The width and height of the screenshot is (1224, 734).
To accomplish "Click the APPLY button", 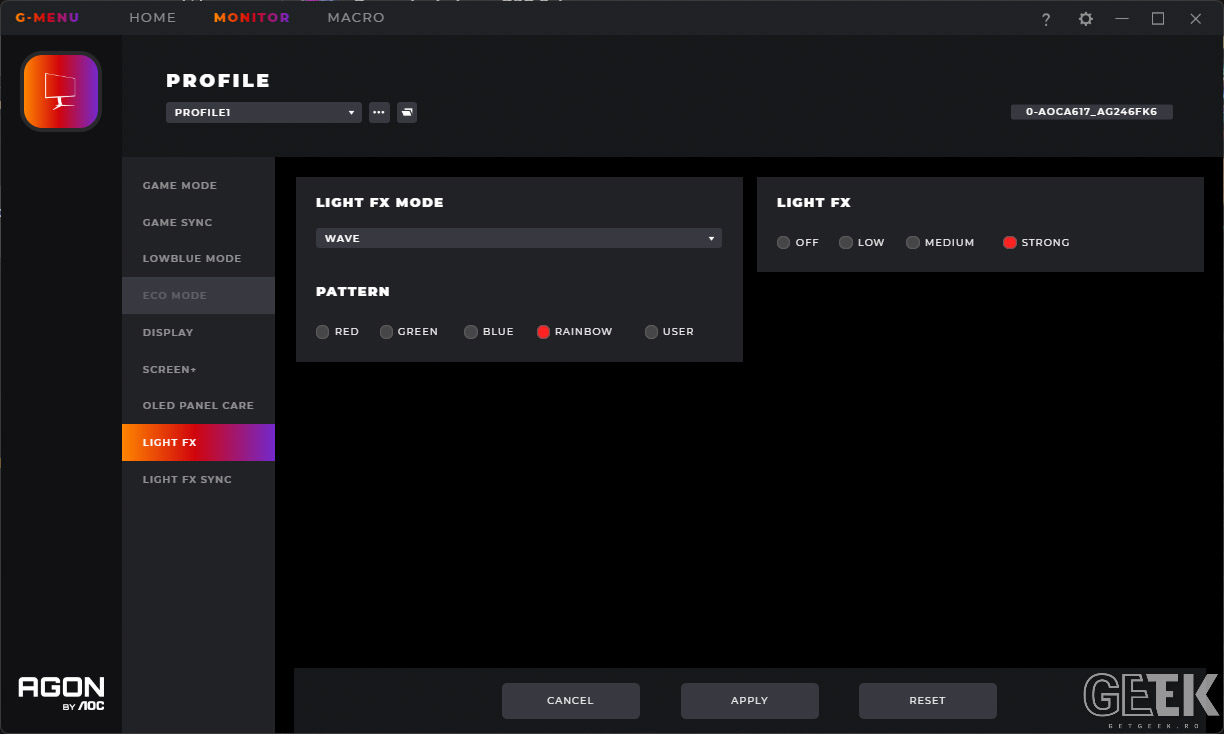I will point(749,701).
